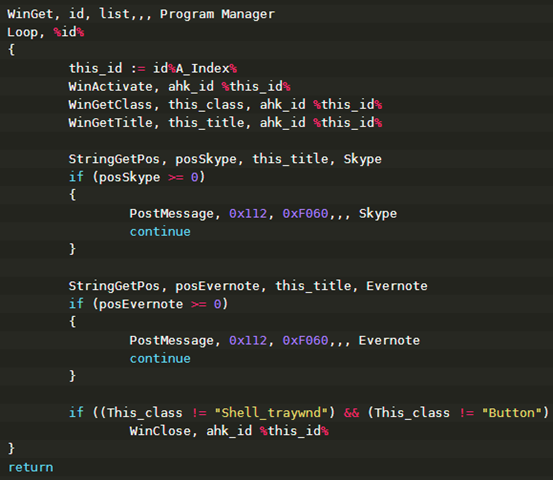The image size is (553, 480).
Task: Click the WinGet command on first line
Action: (x=30, y=14)
